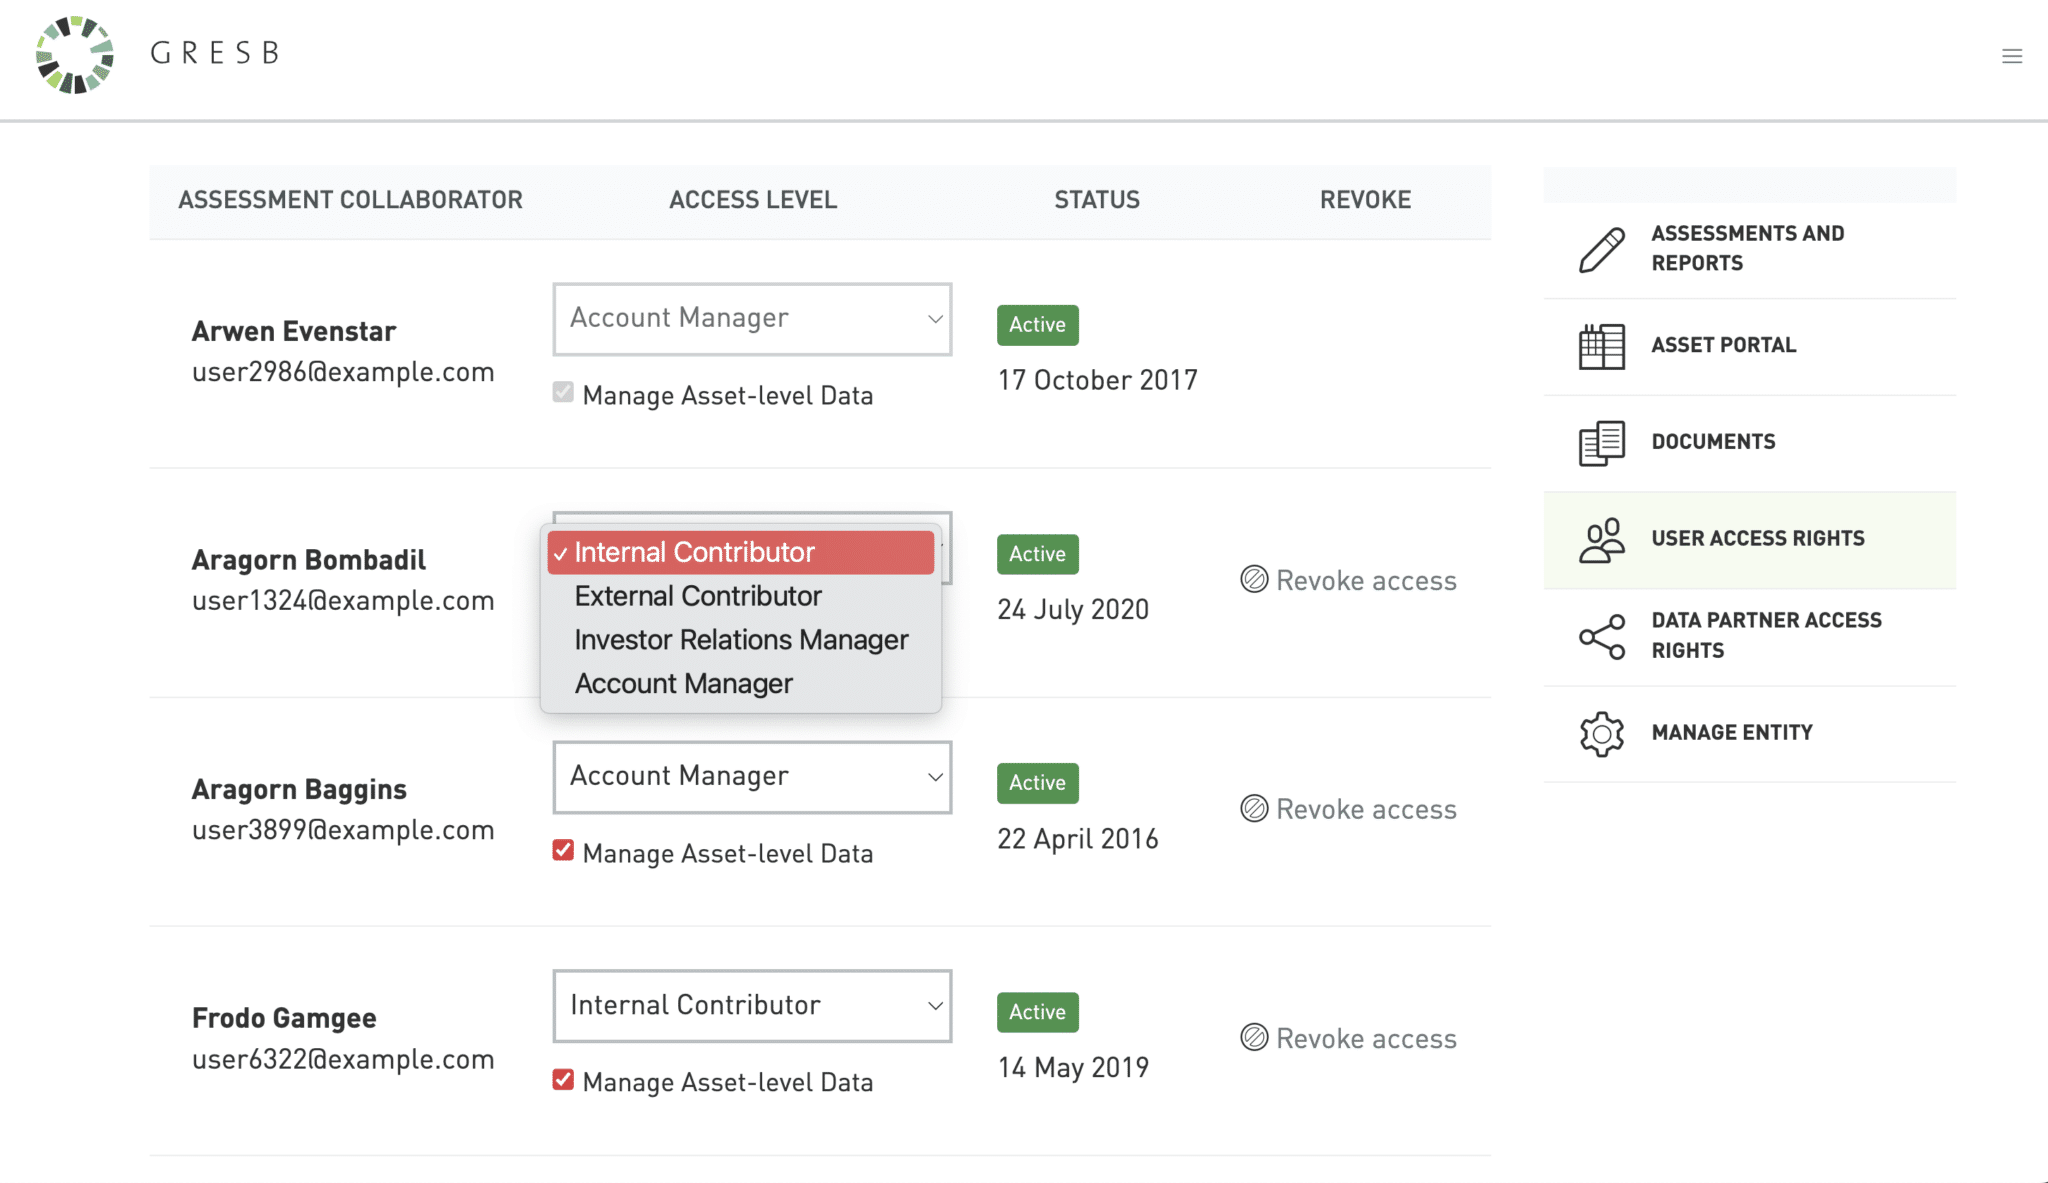
Task: Open Arwen Evenstar's access level dropdown
Action: click(752, 319)
